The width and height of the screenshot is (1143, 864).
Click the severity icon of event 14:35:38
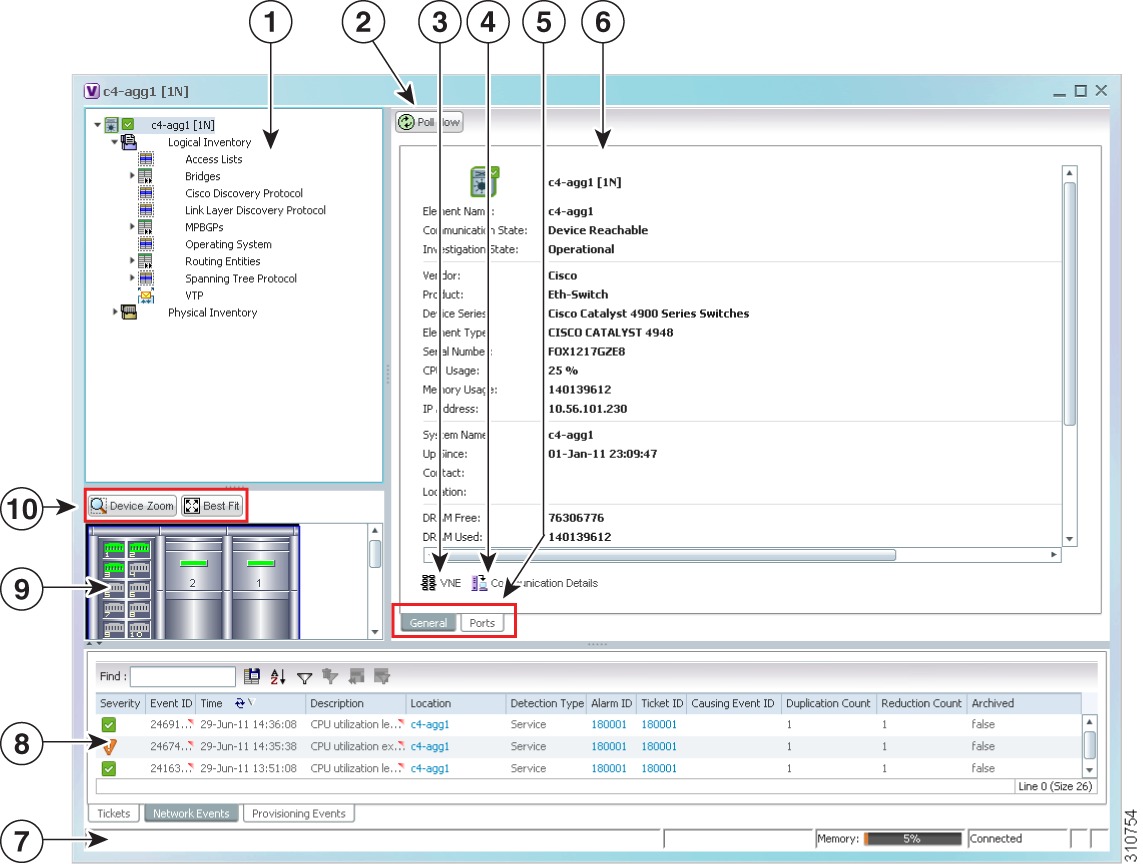click(109, 746)
